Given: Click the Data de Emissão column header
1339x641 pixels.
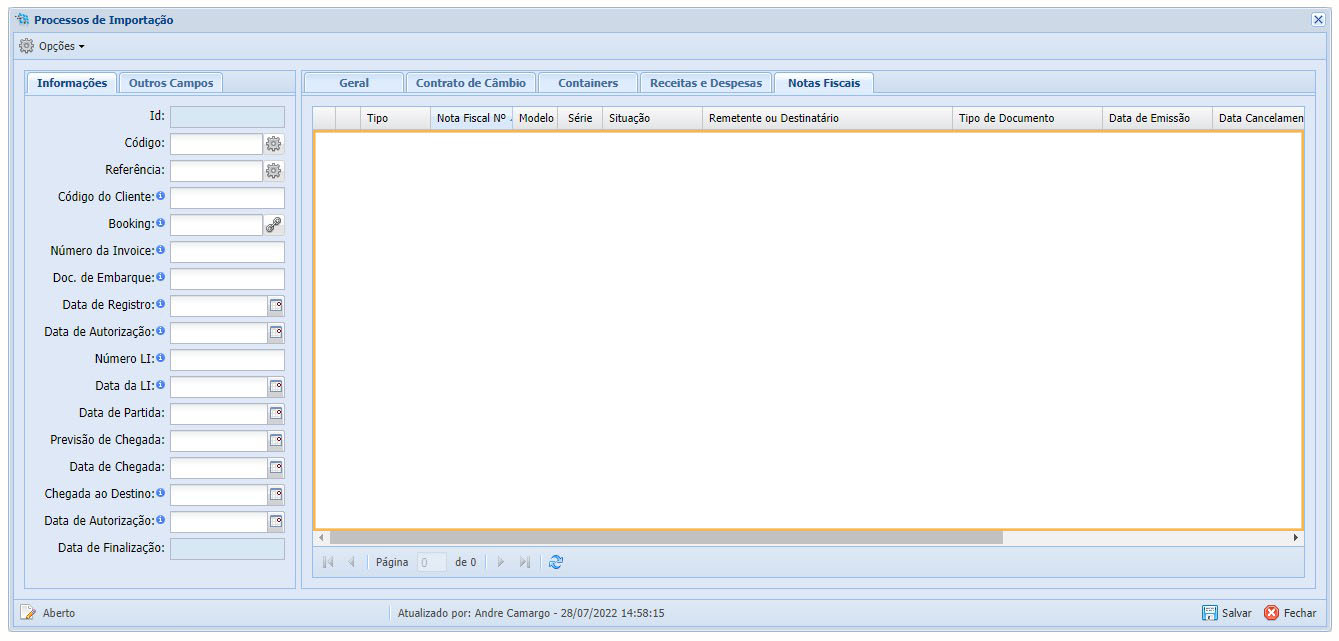Looking at the screenshot, I should [x=1157, y=118].
